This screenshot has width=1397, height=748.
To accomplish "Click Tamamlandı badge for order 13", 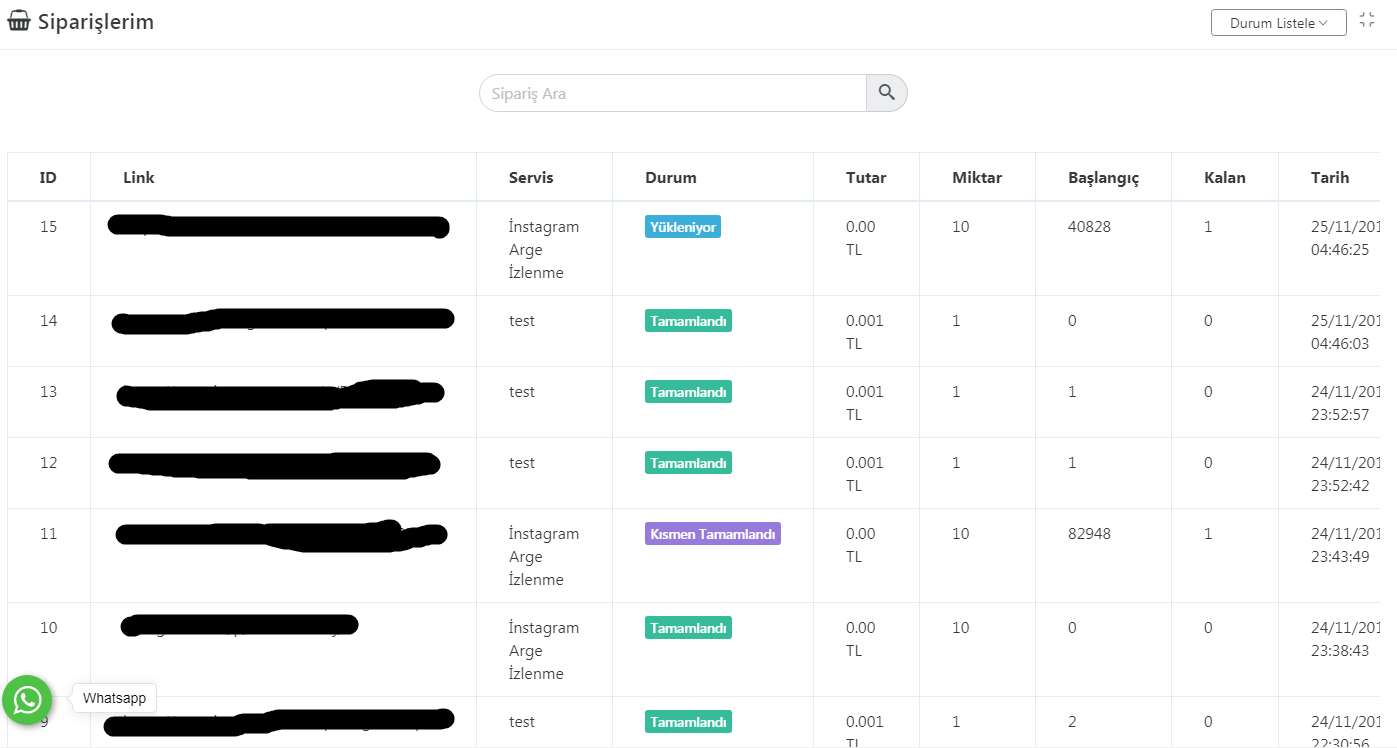I will tap(688, 392).
